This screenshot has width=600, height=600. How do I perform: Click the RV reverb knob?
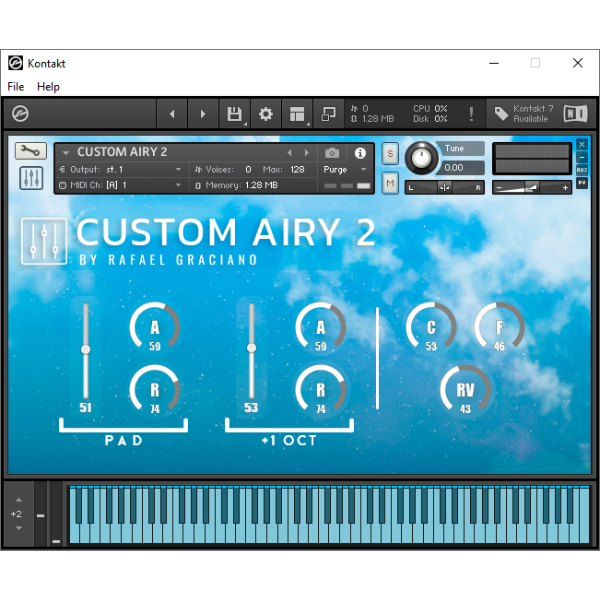tap(465, 390)
